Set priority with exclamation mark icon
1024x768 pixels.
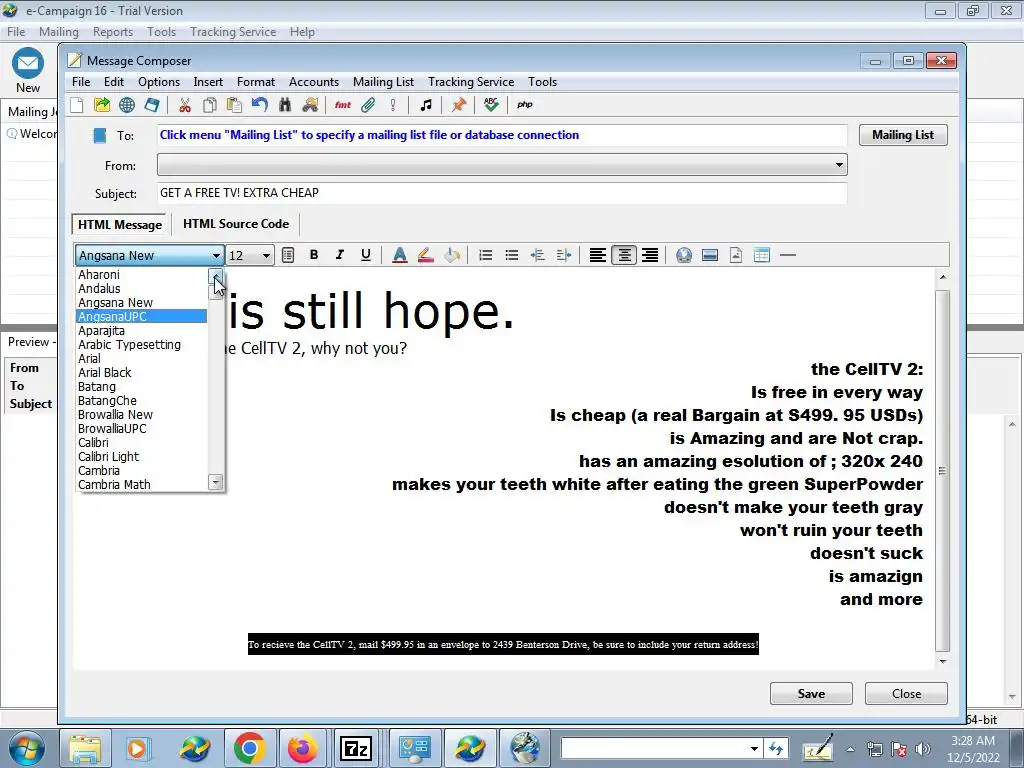(x=392, y=105)
